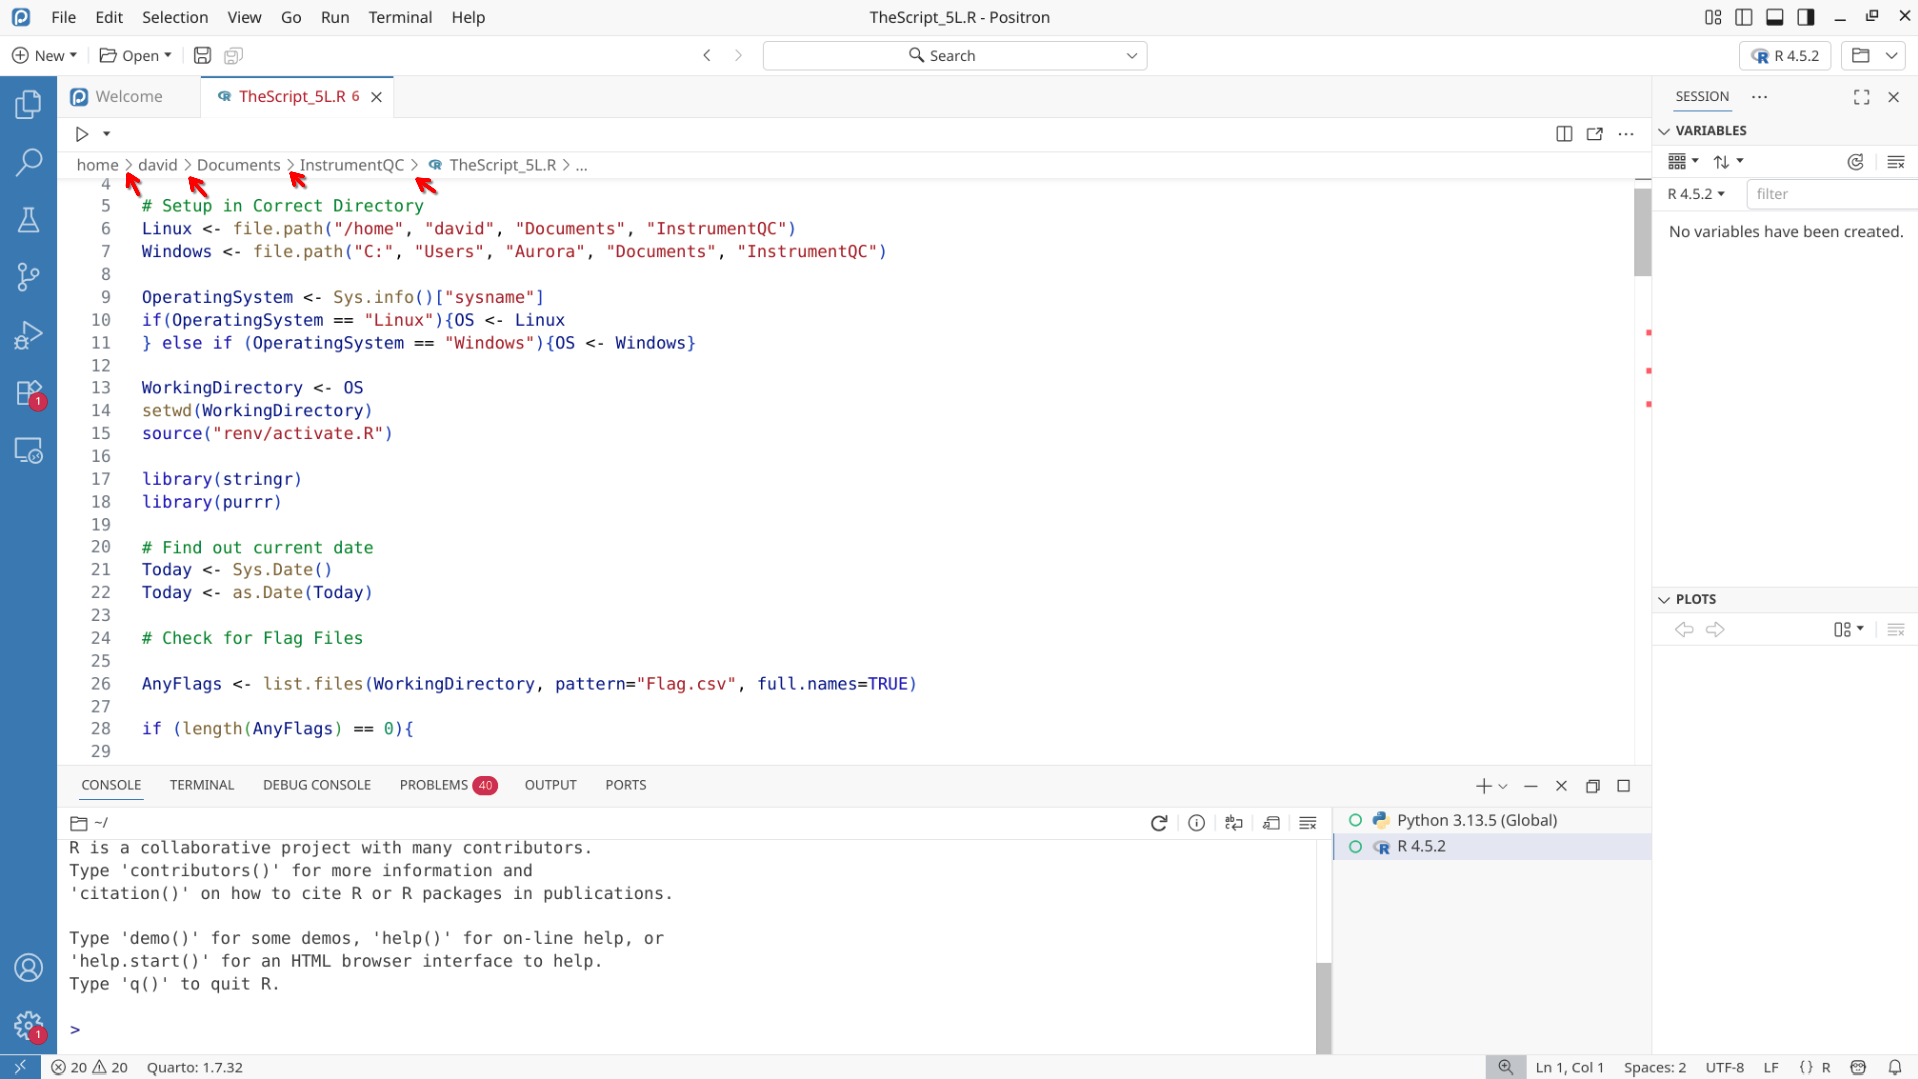Toggle the secondary side bar layout
Viewport: 1918px width, 1079px height.
point(1805,17)
